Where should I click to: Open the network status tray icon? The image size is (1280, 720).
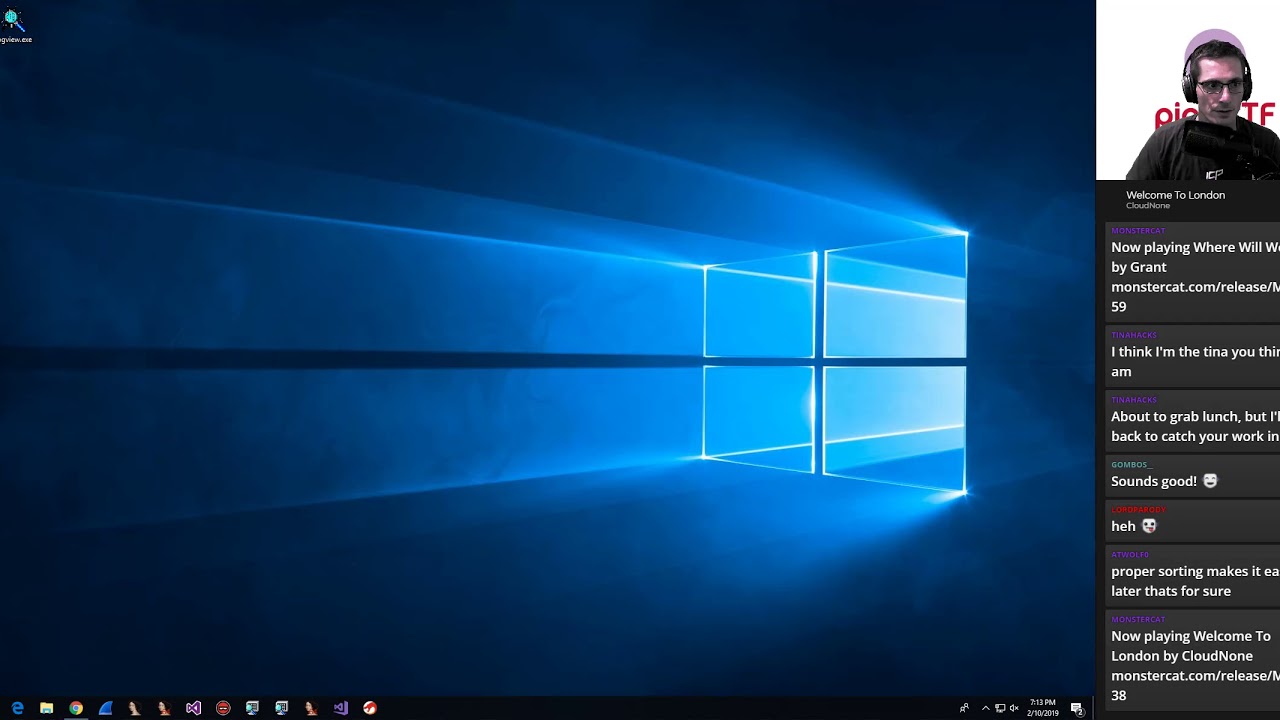pos(1000,708)
